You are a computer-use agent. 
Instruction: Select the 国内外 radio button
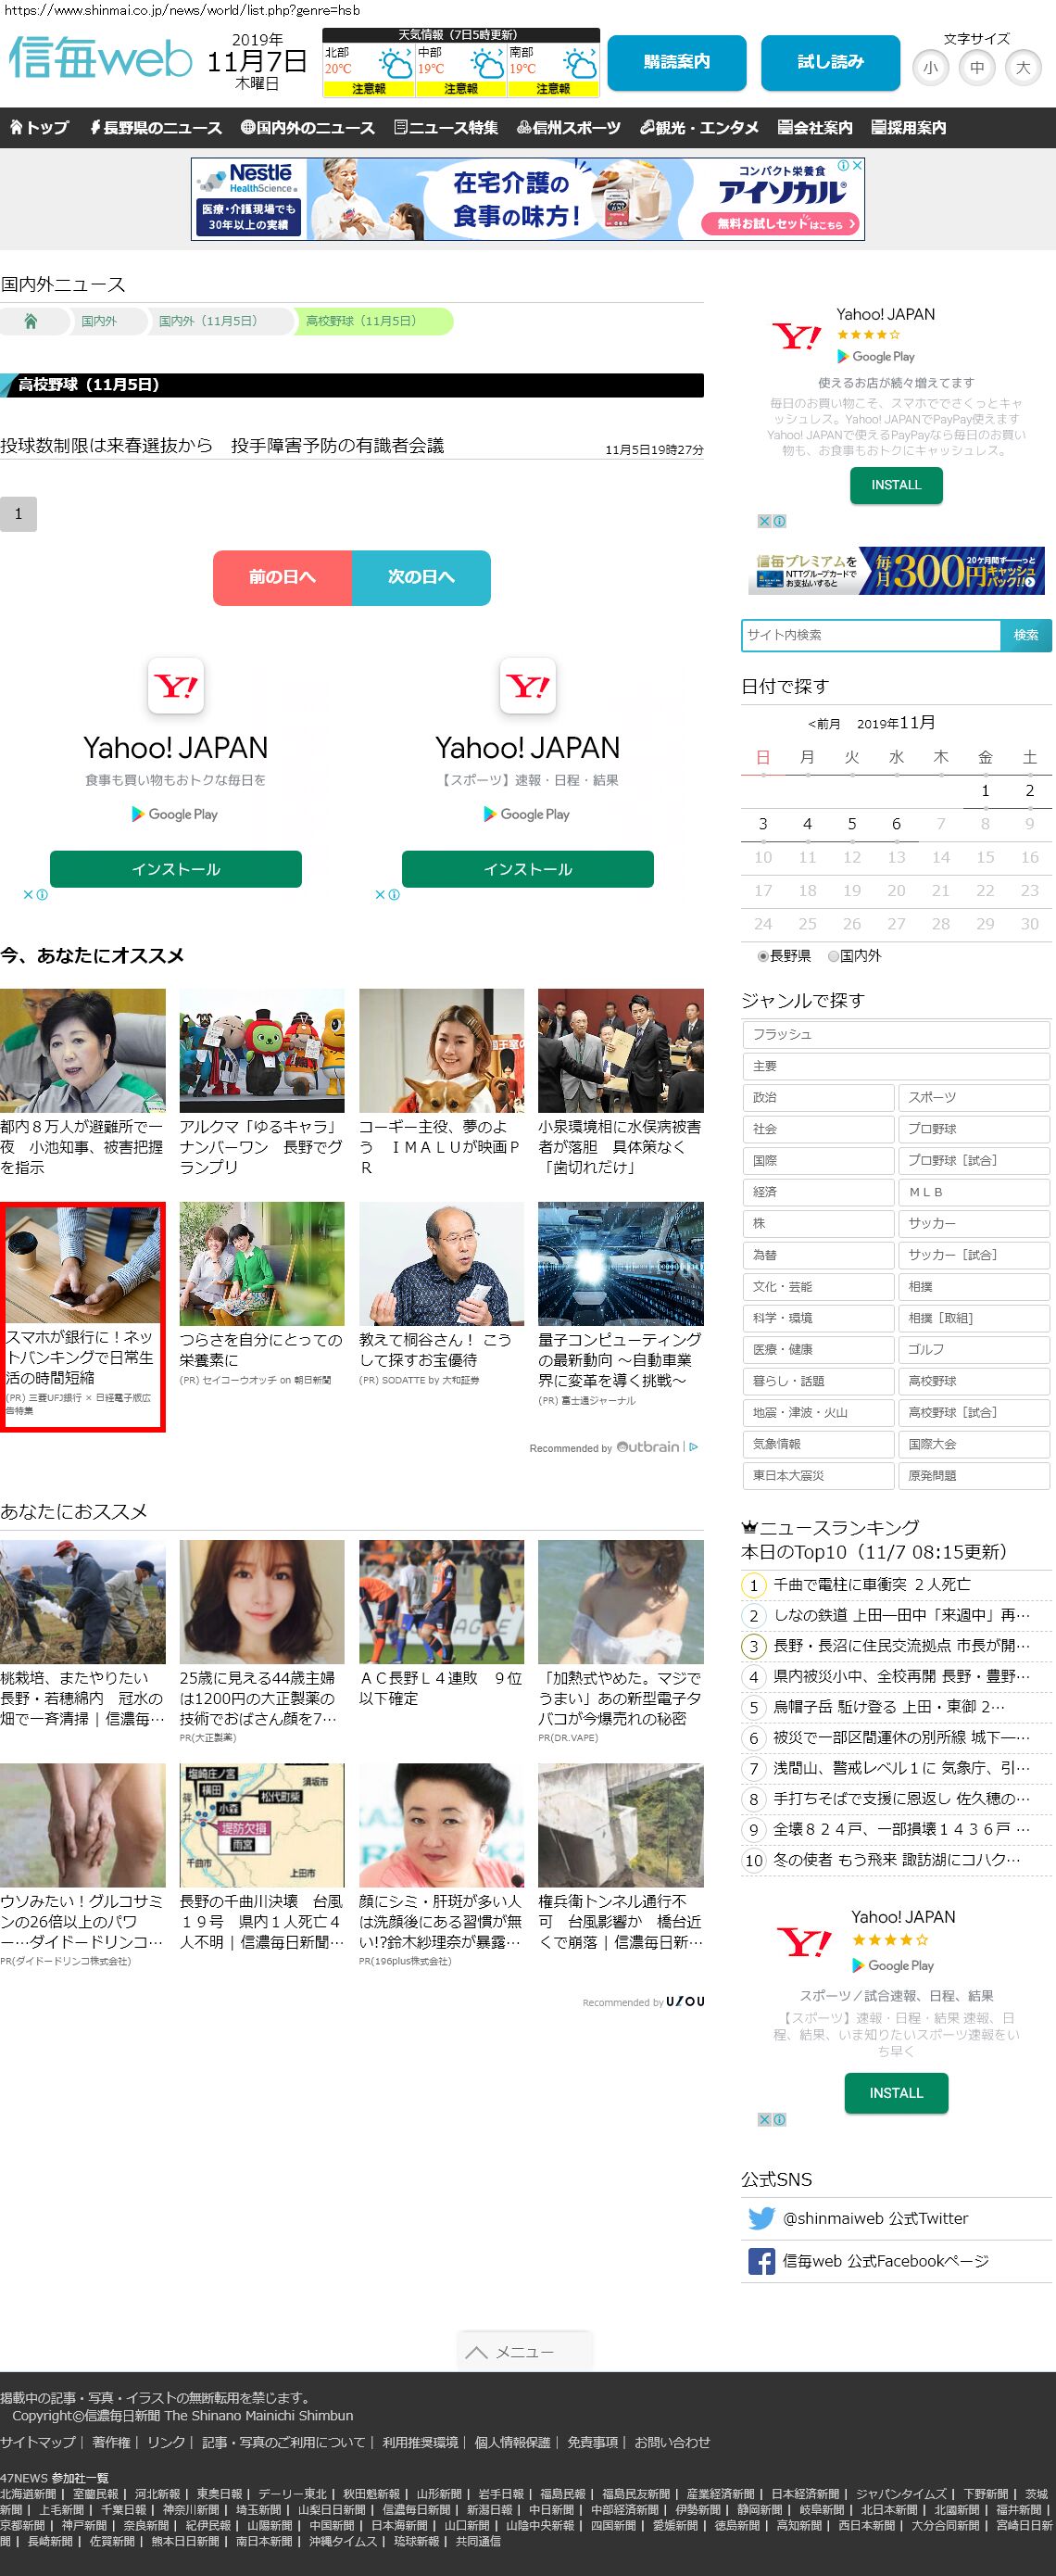coord(833,956)
